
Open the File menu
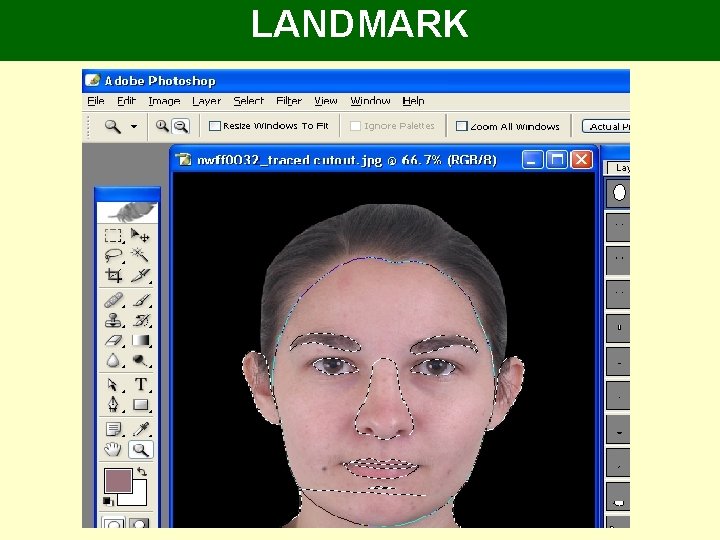pyautogui.click(x=96, y=101)
